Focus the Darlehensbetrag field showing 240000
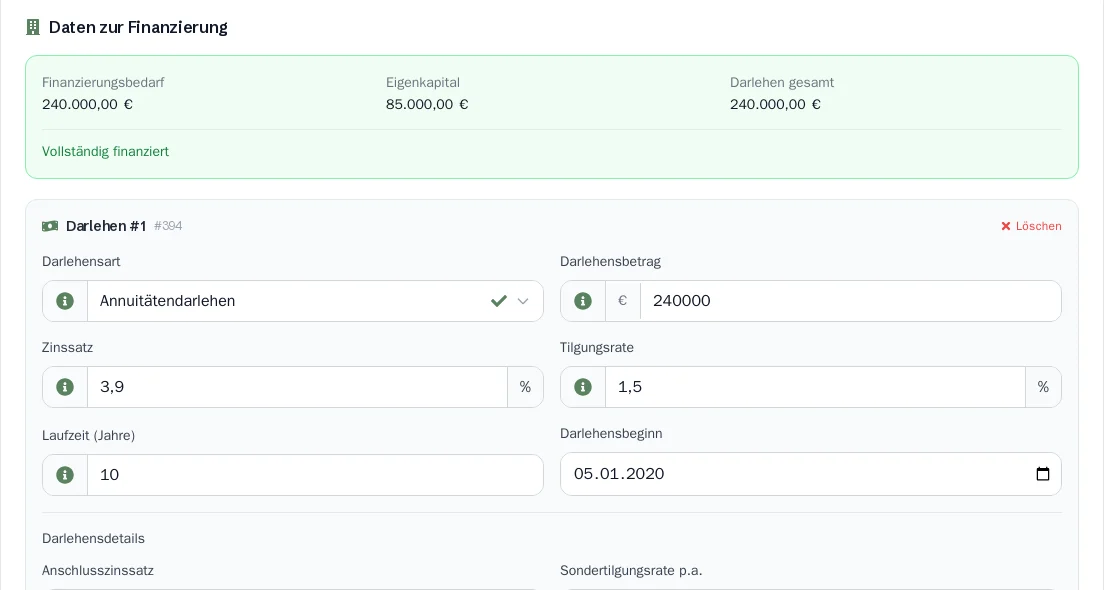This screenshot has height=590, width=1104. [851, 301]
